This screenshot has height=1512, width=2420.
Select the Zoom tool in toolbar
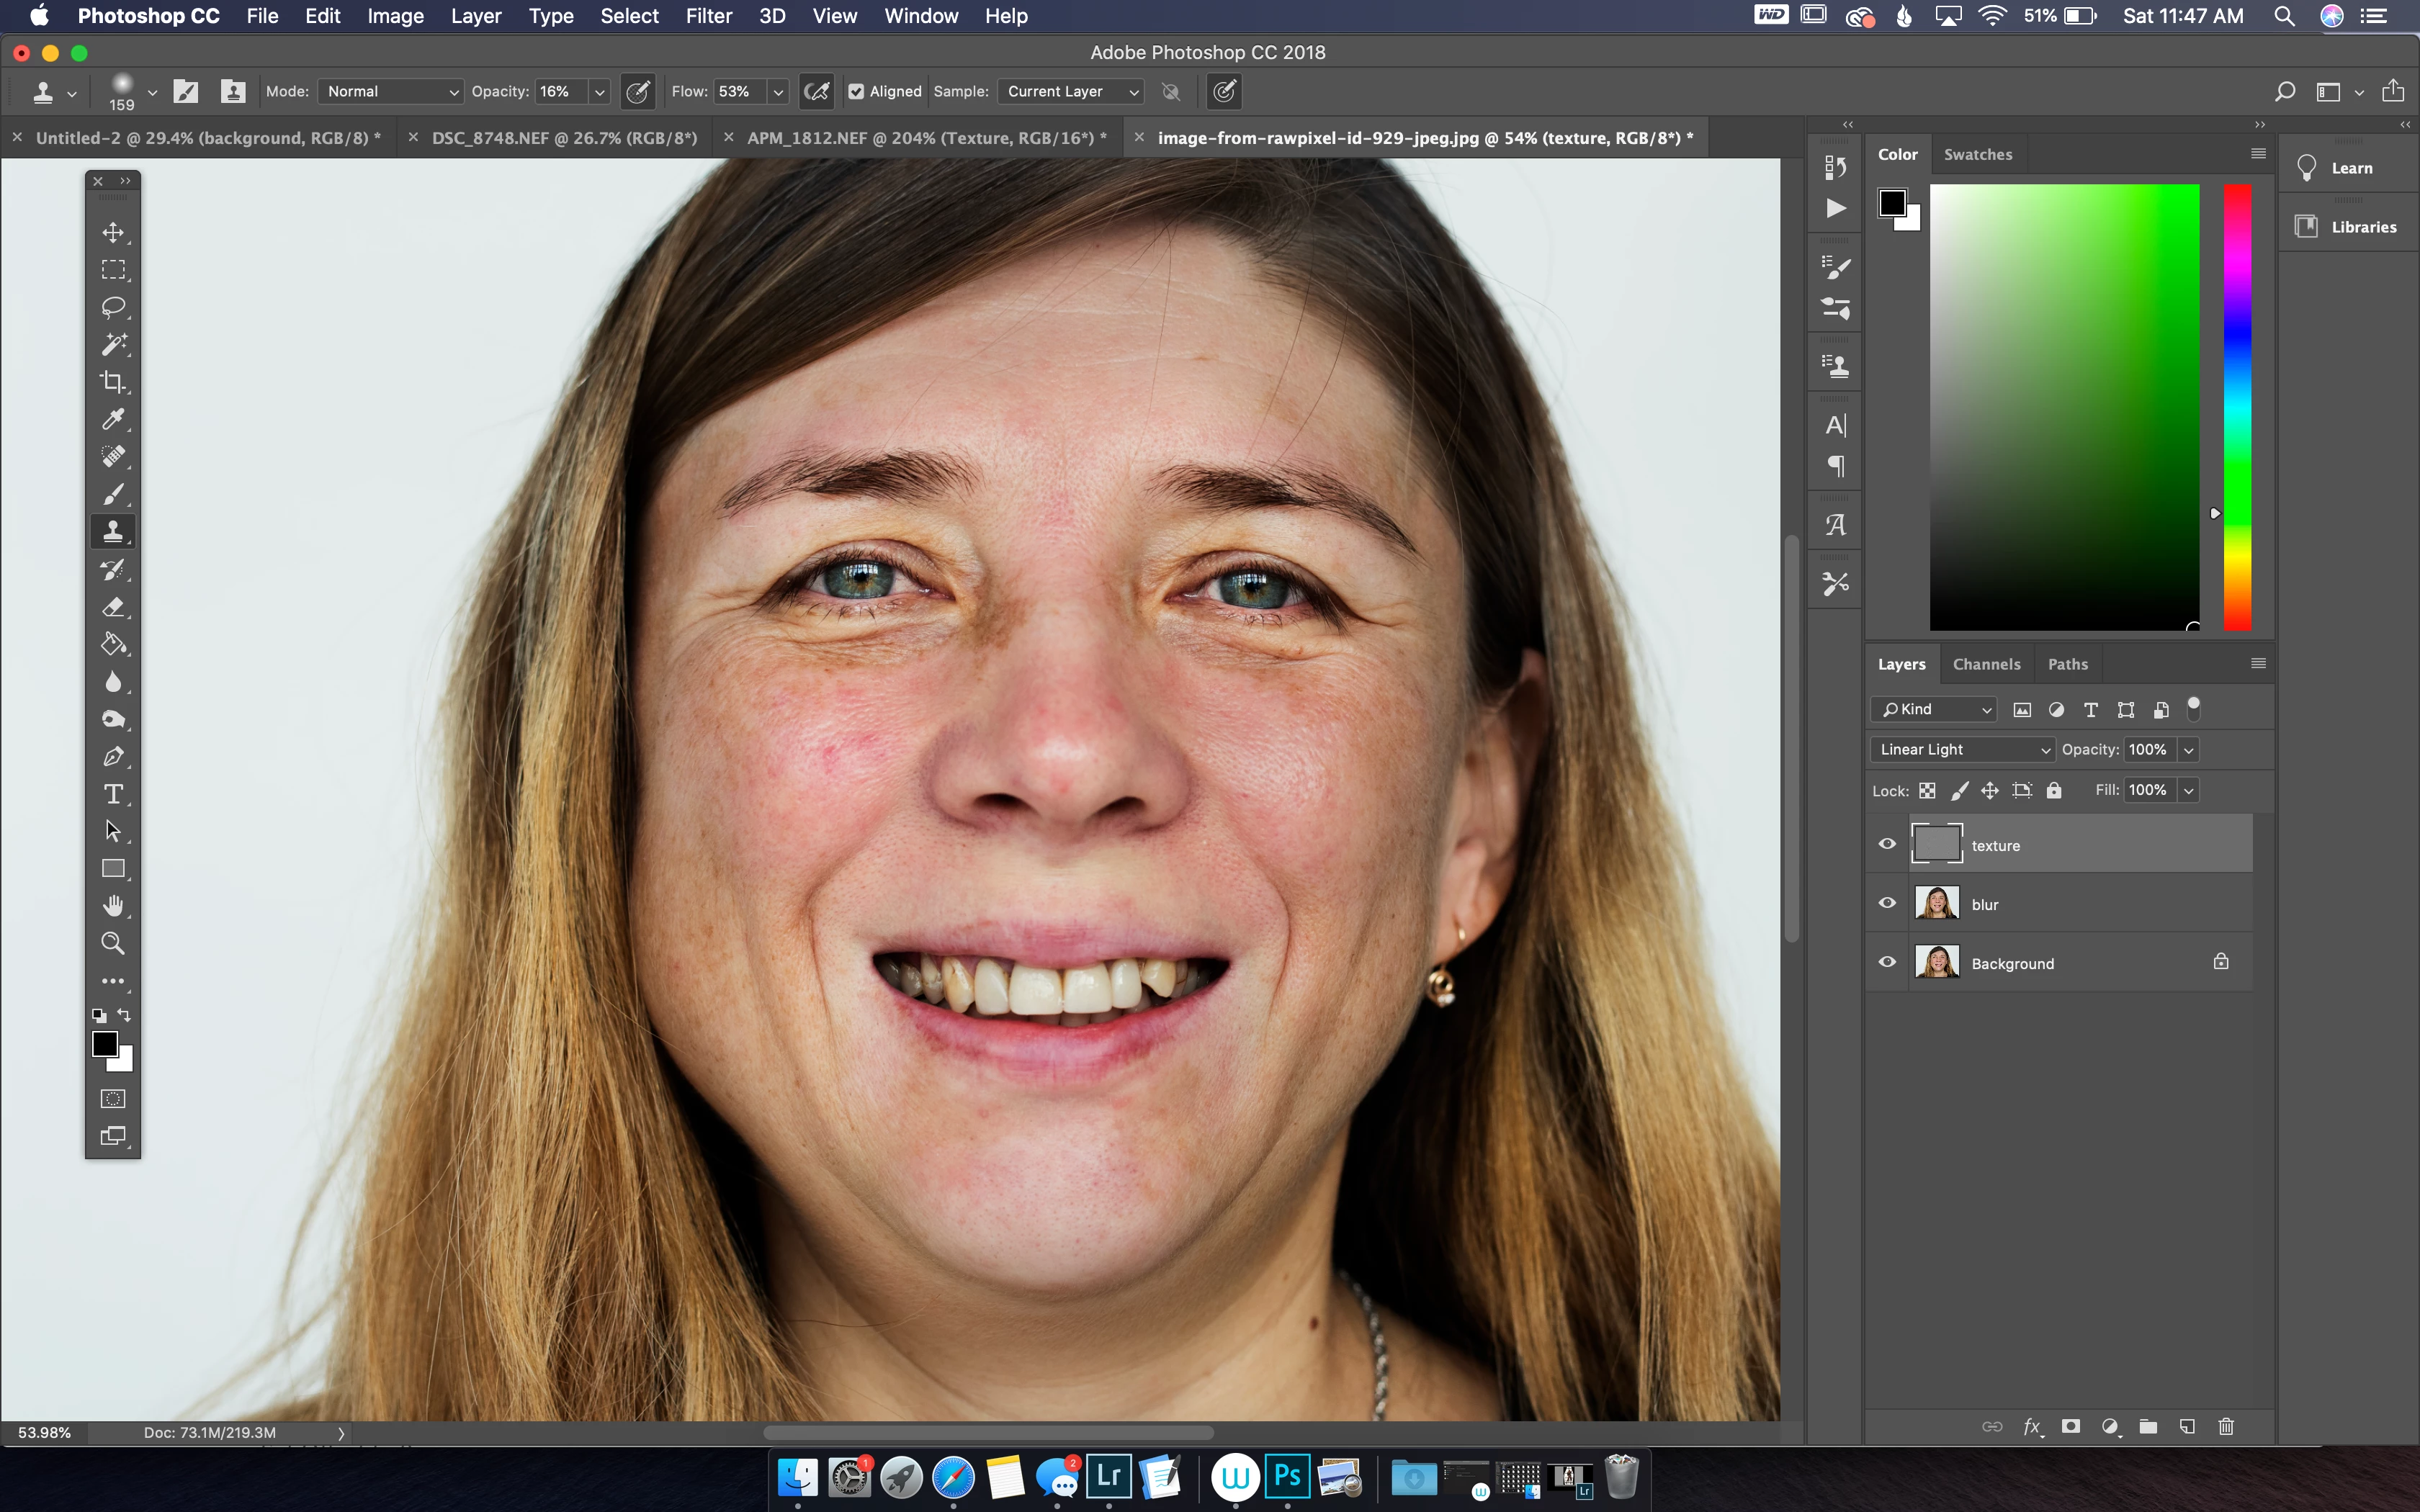(x=113, y=943)
